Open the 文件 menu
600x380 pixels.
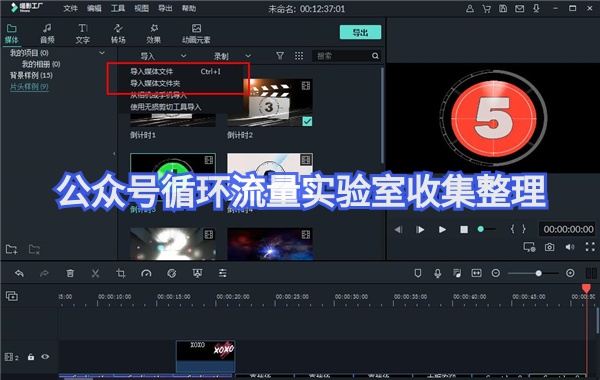70,8
